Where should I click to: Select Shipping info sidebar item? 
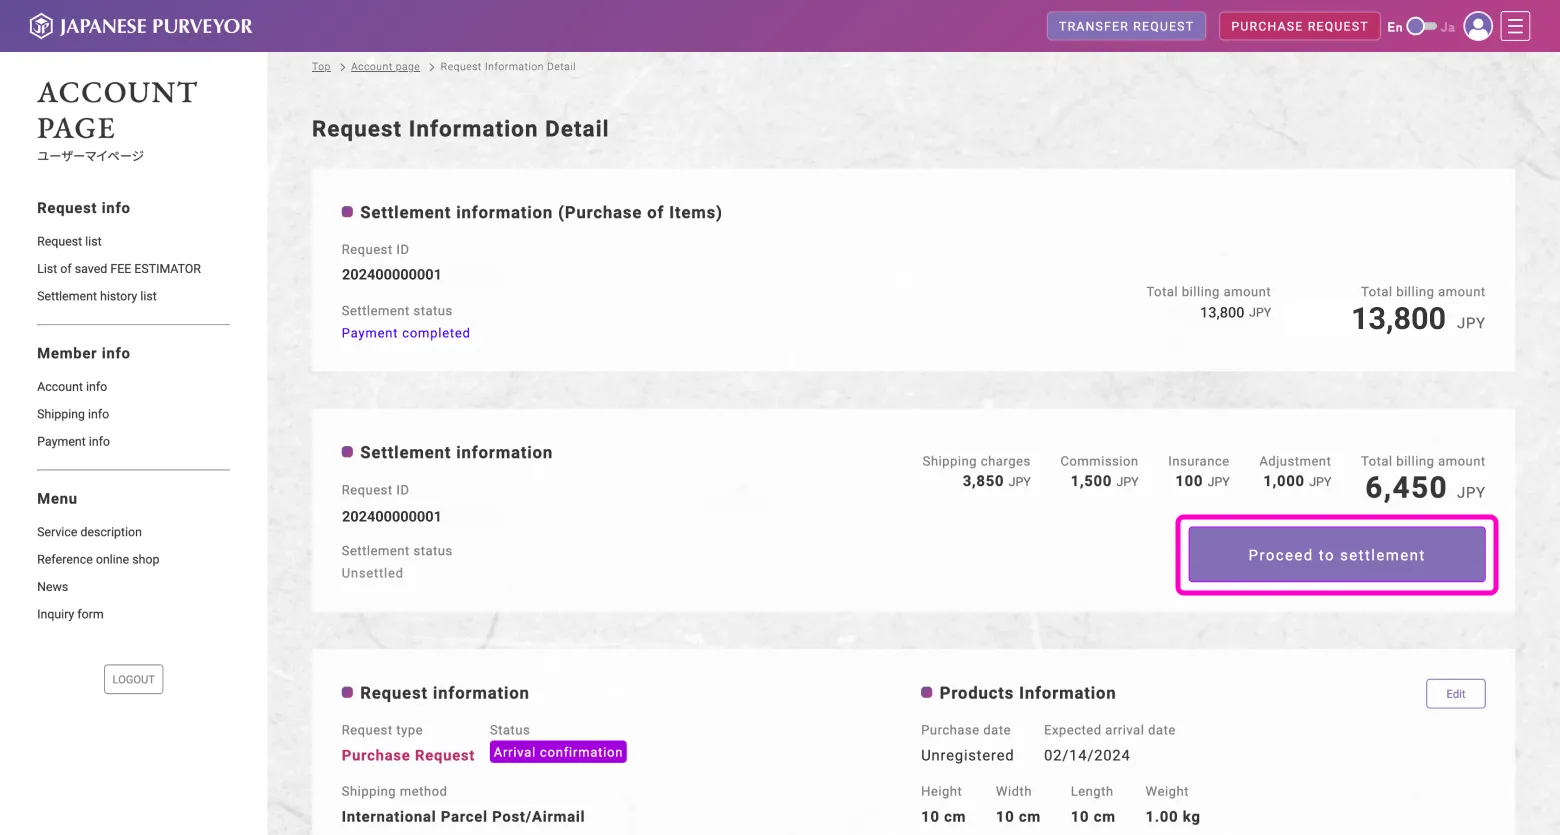[x=73, y=414]
